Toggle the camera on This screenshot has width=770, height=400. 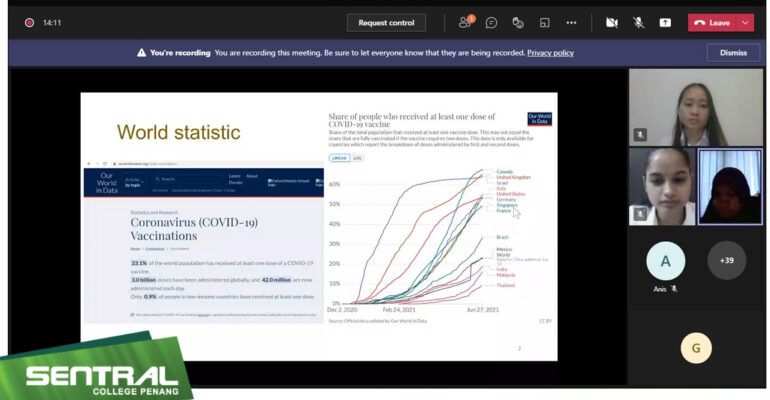[x=611, y=23]
